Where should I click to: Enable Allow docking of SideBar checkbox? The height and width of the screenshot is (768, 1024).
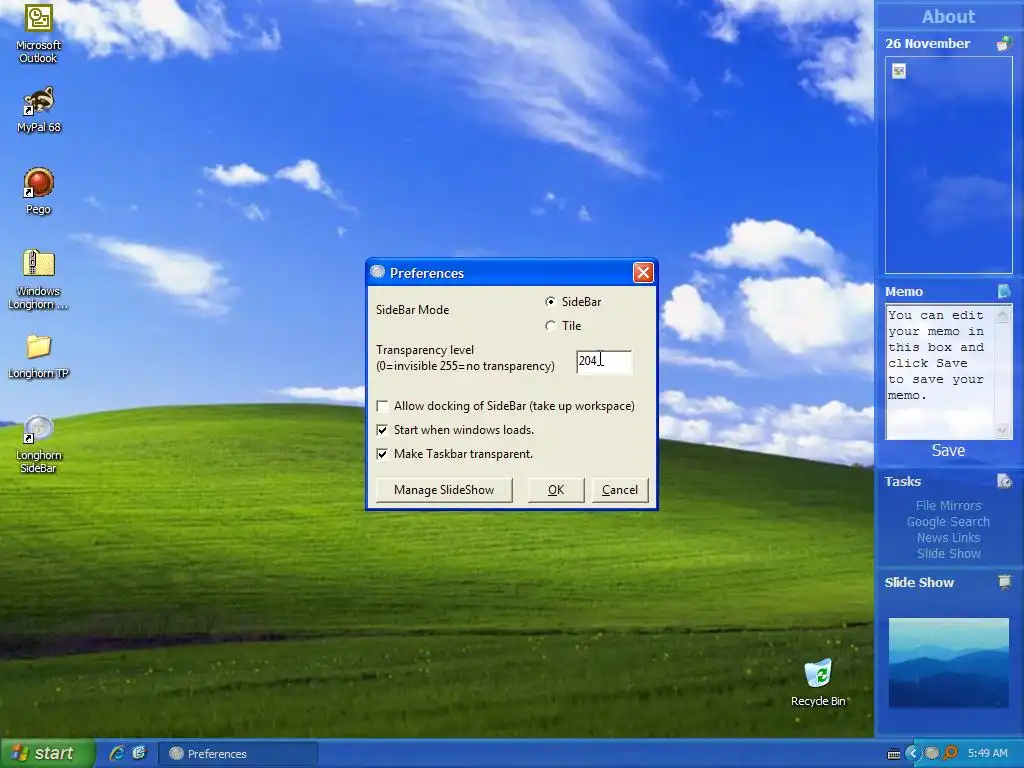tap(382, 406)
